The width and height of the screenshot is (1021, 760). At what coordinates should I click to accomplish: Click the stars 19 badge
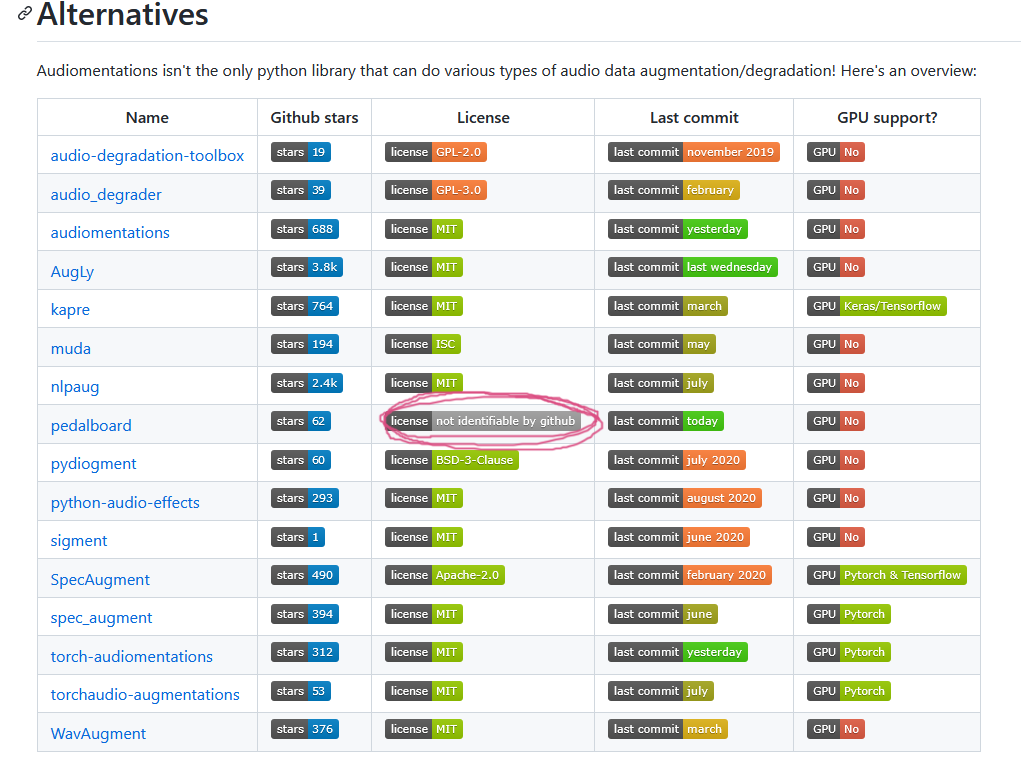click(301, 152)
